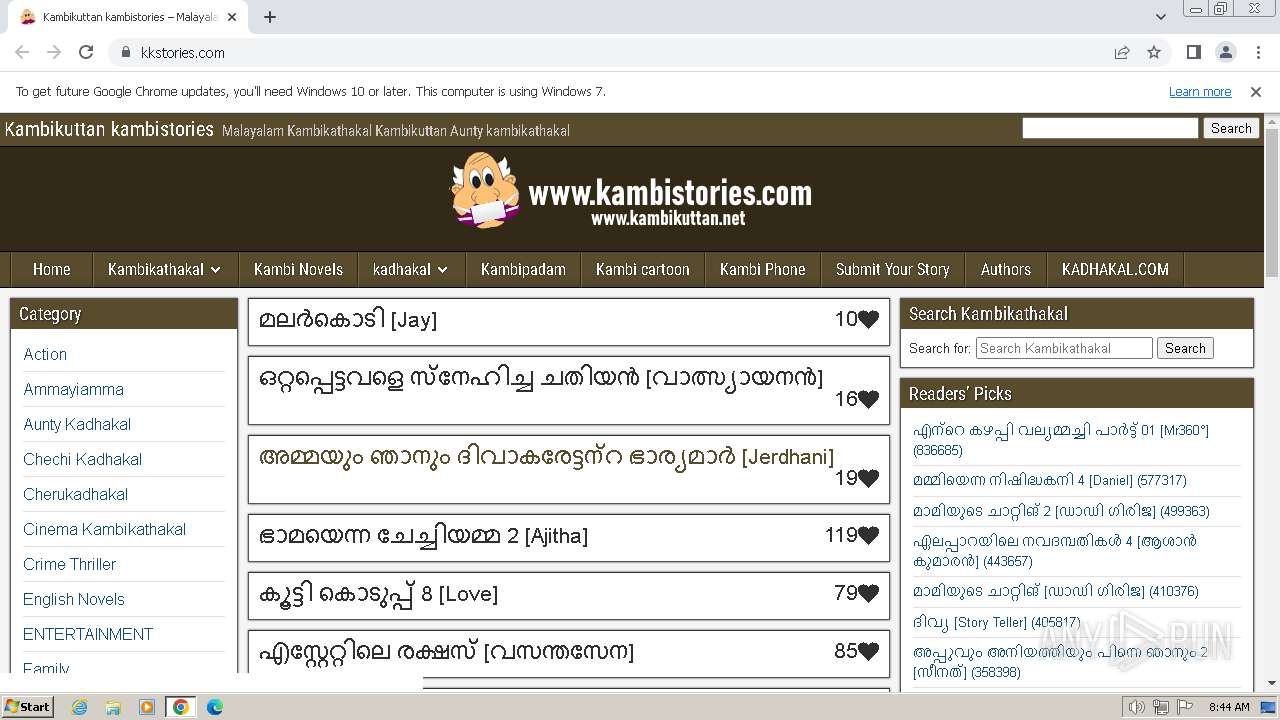Open media player taskbar icon

pyautogui.click(x=147, y=707)
